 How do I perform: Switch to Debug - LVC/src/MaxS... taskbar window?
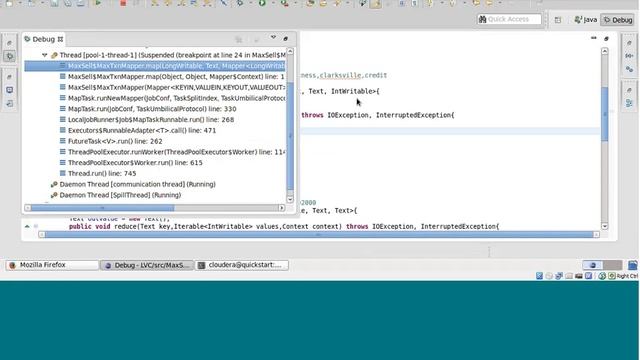pyautogui.click(x=147, y=265)
